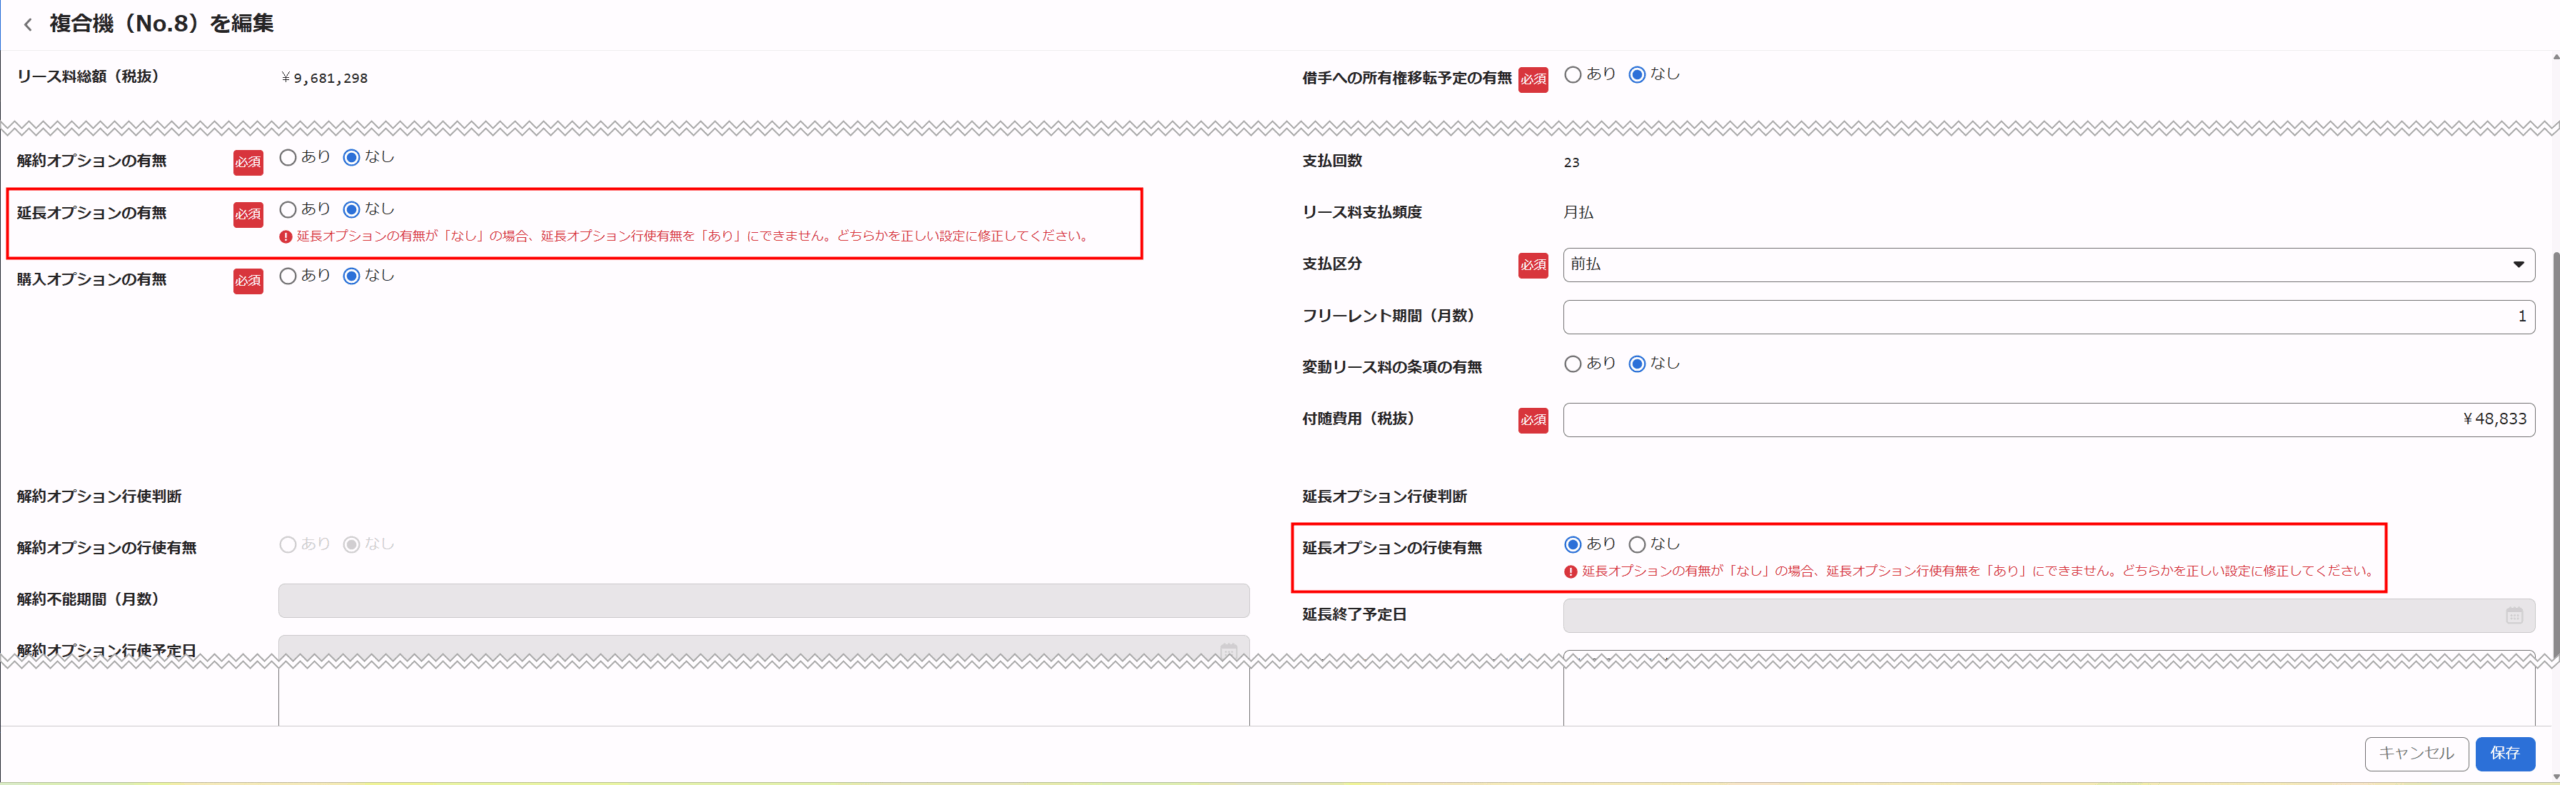
Task: Click the back arrow beside 複合機 title
Action: (28, 25)
